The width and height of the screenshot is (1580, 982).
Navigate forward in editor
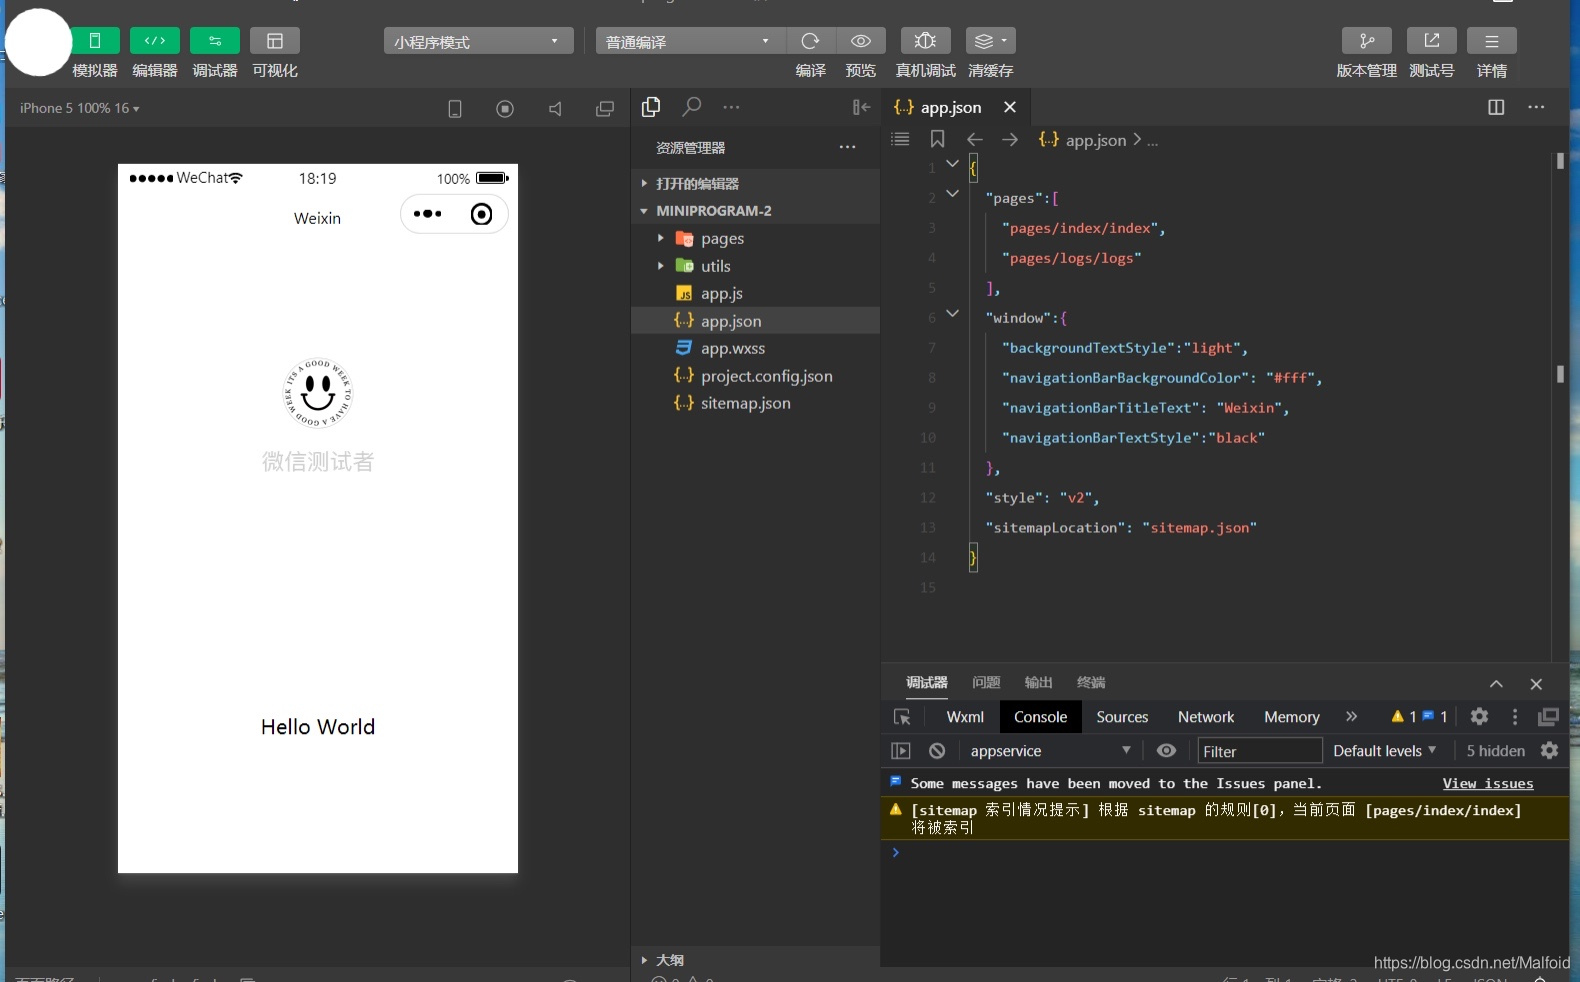[x=1010, y=139]
